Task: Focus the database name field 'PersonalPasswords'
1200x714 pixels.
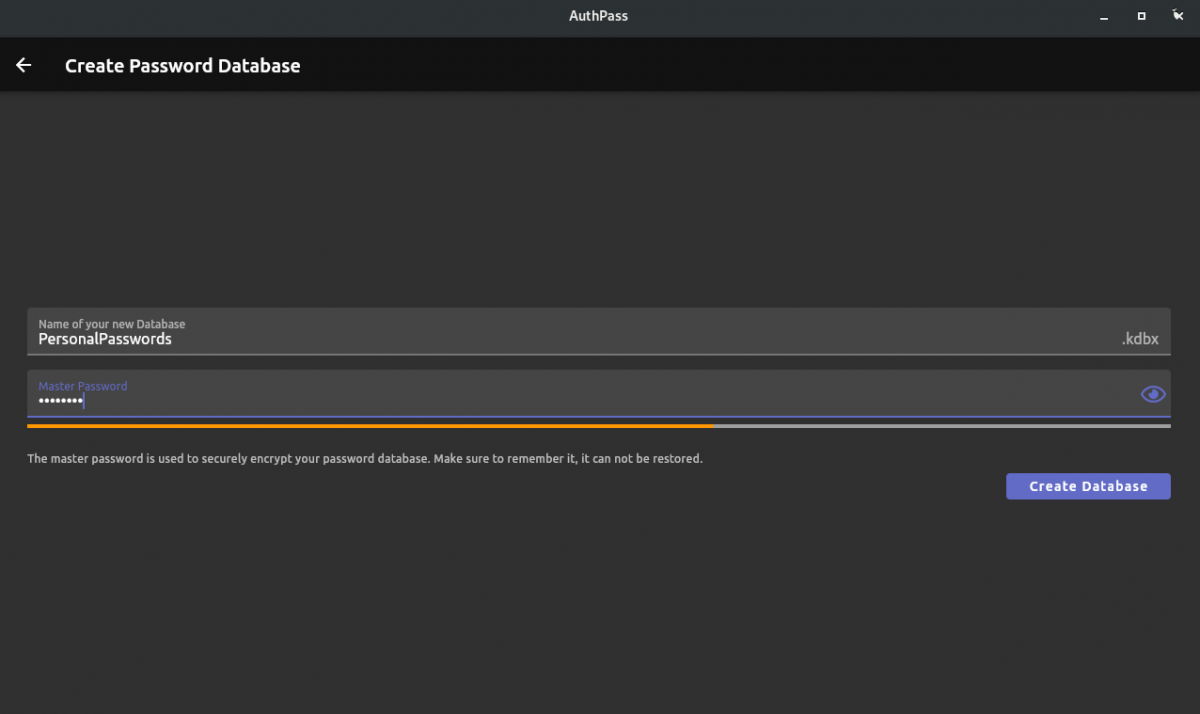Action: (x=599, y=331)
